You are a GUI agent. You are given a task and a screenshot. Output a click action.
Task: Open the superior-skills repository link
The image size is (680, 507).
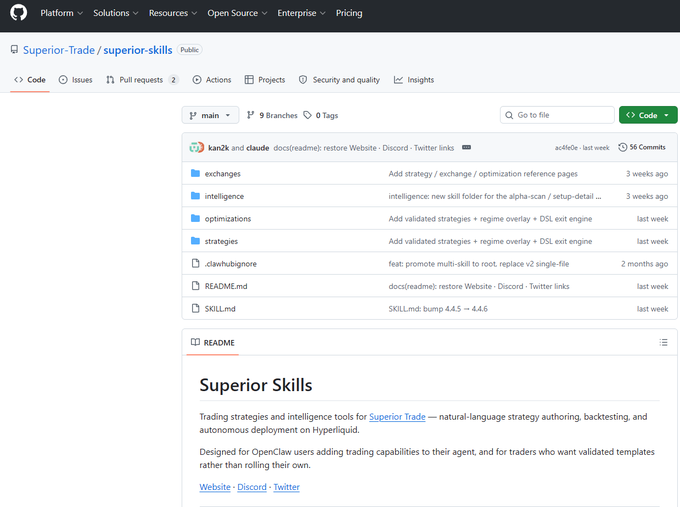[x=137, y=50]
